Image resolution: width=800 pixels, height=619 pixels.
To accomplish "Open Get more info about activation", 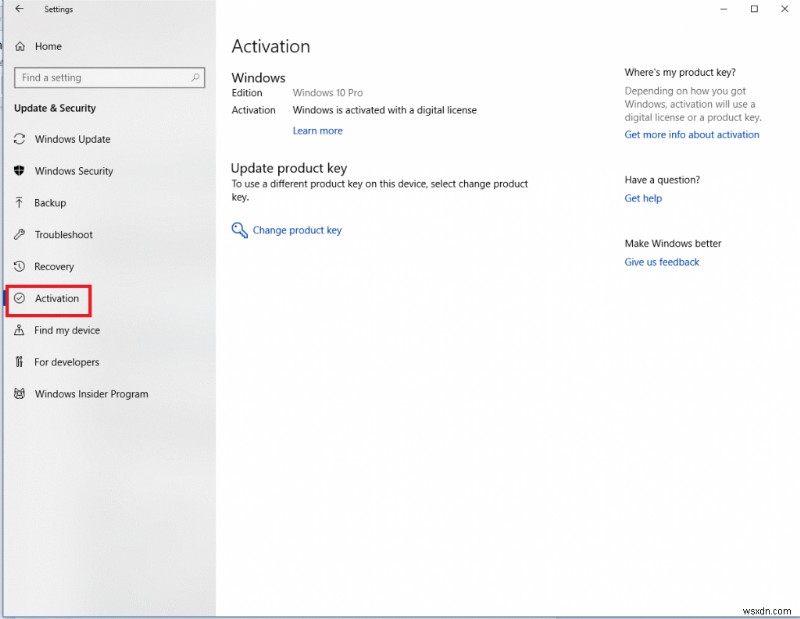I will (x=691, y=134).
